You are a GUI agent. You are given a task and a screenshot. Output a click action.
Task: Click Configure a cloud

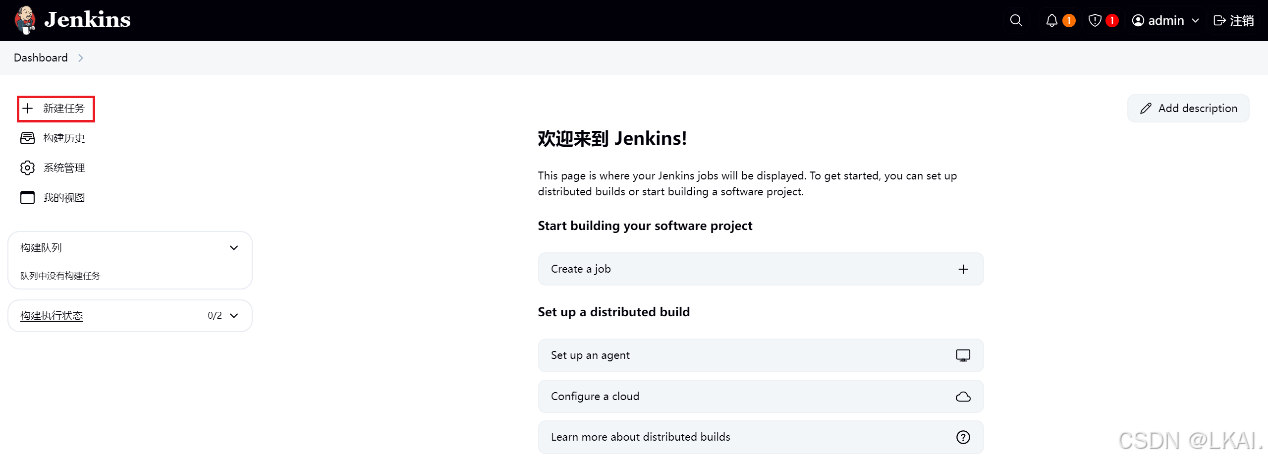click(x=761, y=396)
